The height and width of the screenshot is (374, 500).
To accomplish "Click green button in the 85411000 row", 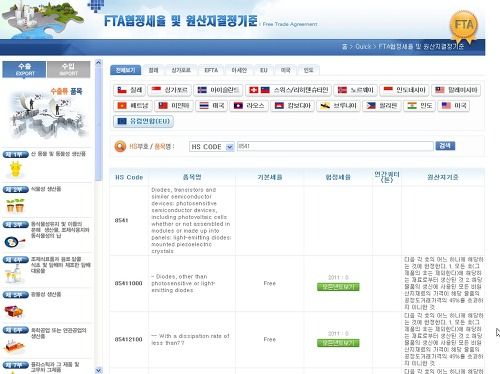I will (x=338, y=287).
